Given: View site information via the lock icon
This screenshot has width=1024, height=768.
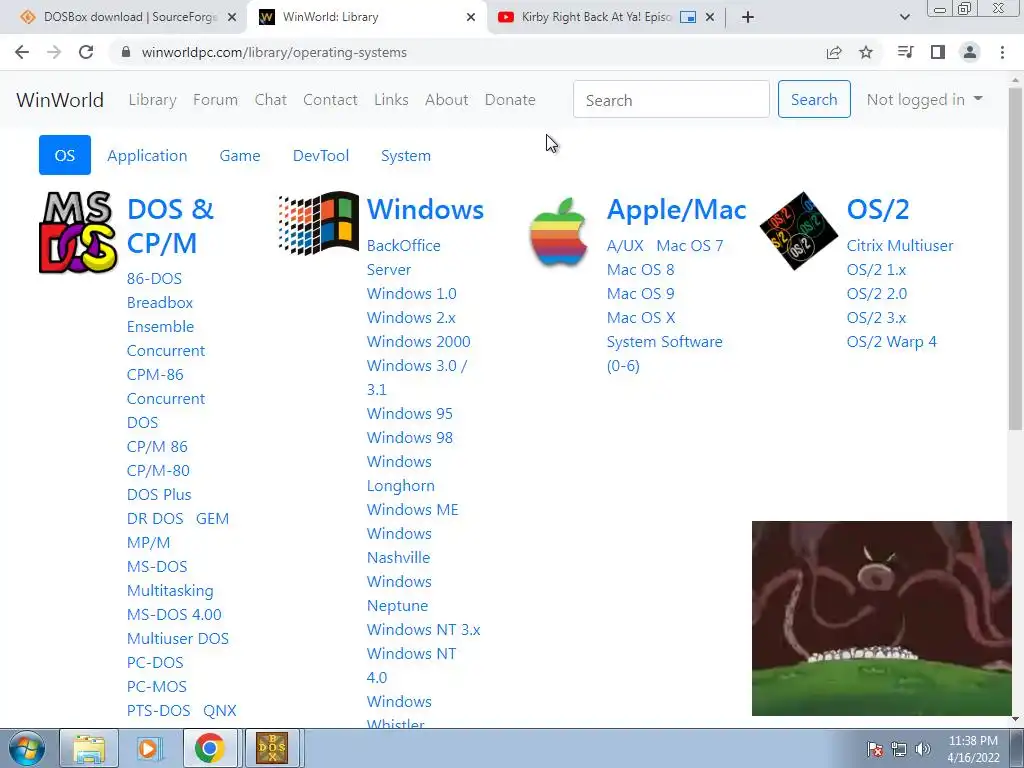Looking at the screenshot, I should [x=126, y=52].
